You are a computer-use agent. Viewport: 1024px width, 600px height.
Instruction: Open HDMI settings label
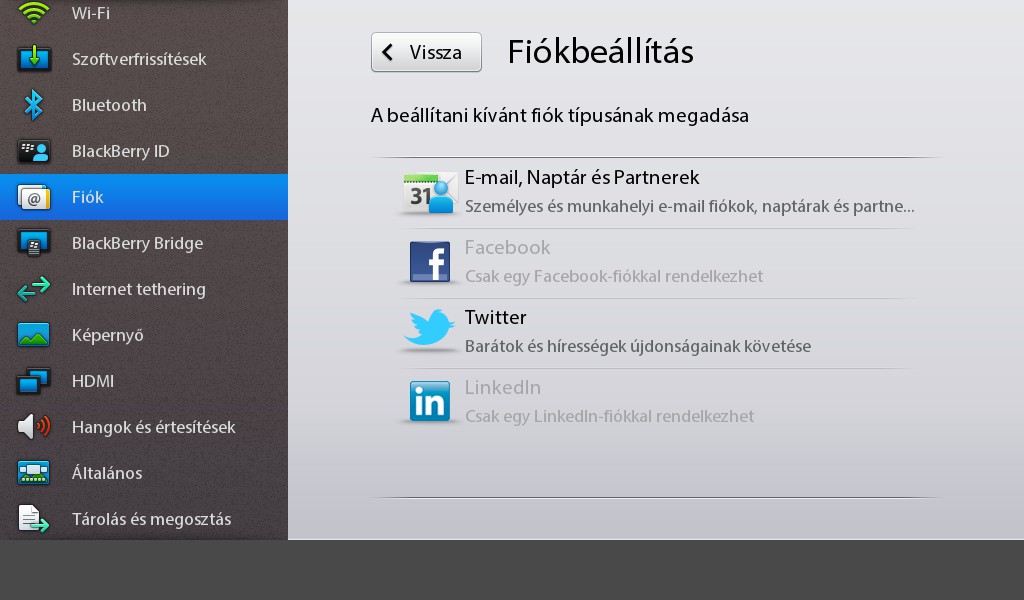pyautogui.click(x=93, y=381)
